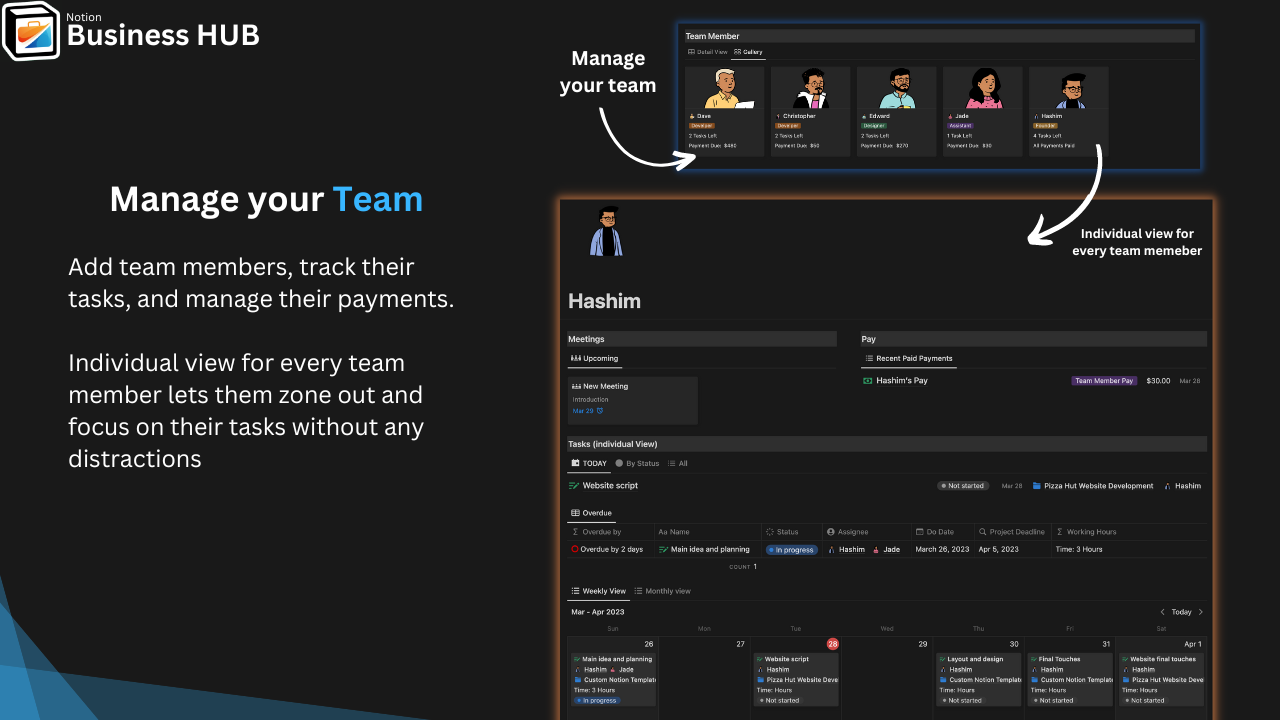Open the Detail View tab
Viewport: 1280px width, 720px height.
708,52
